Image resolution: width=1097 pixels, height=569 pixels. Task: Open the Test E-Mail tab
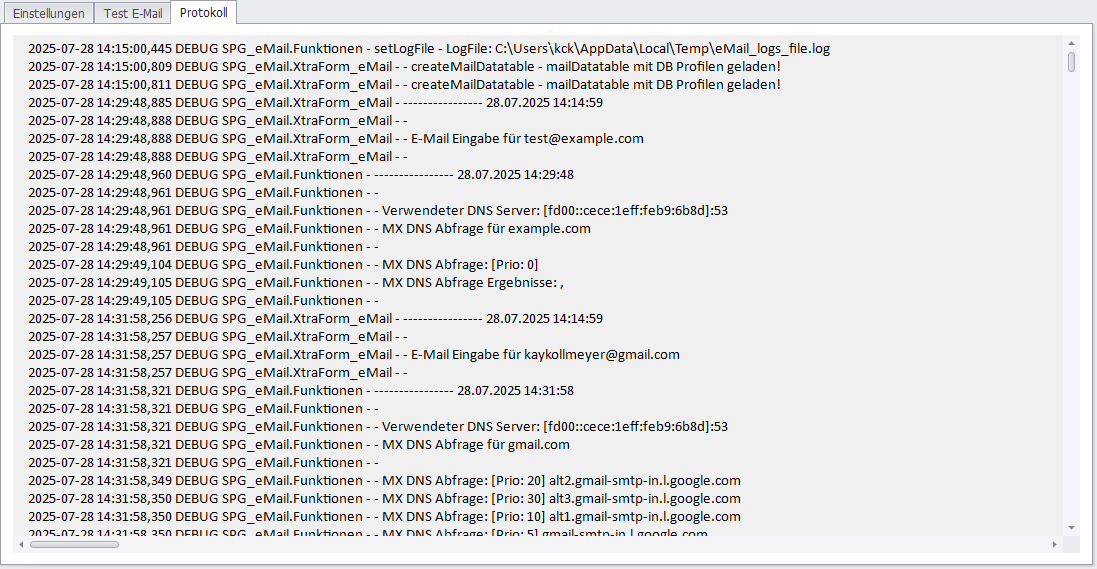132,13
